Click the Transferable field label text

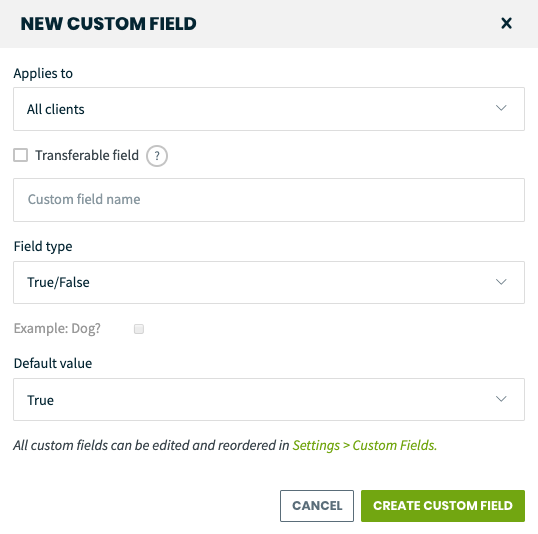(x=87, y=155)
